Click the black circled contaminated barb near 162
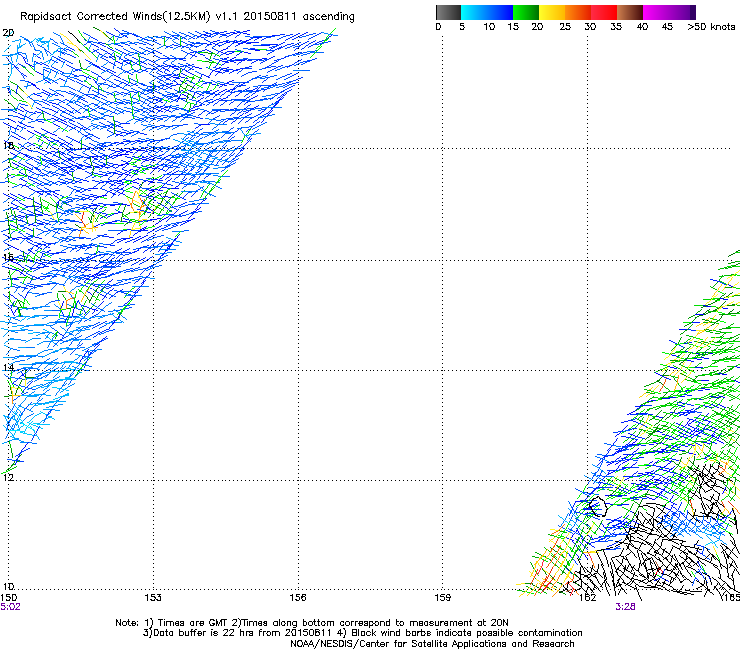 597,506
